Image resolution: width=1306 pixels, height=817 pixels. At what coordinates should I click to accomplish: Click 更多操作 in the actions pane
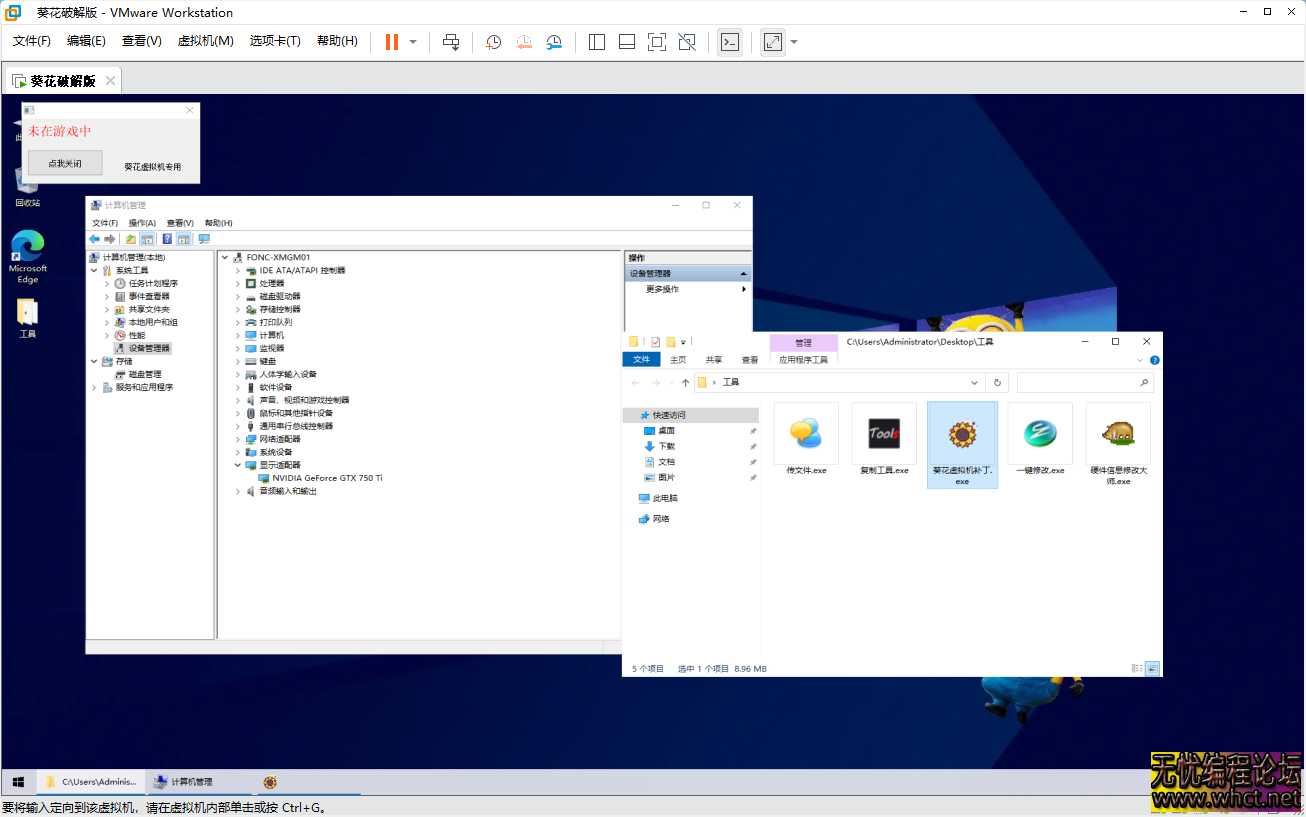click(662, 289)
